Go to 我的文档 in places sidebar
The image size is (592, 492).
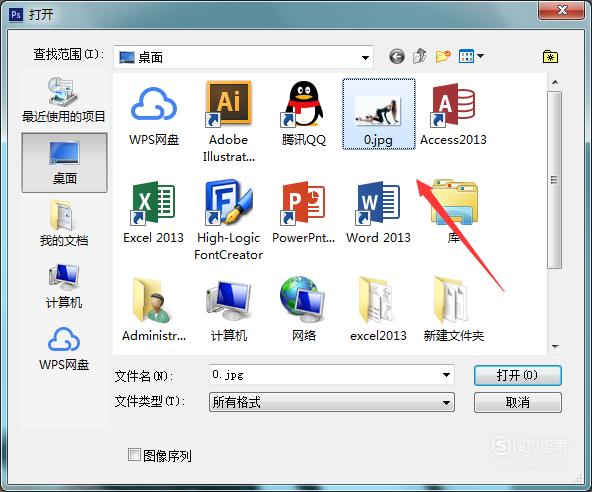coord(64,224)
